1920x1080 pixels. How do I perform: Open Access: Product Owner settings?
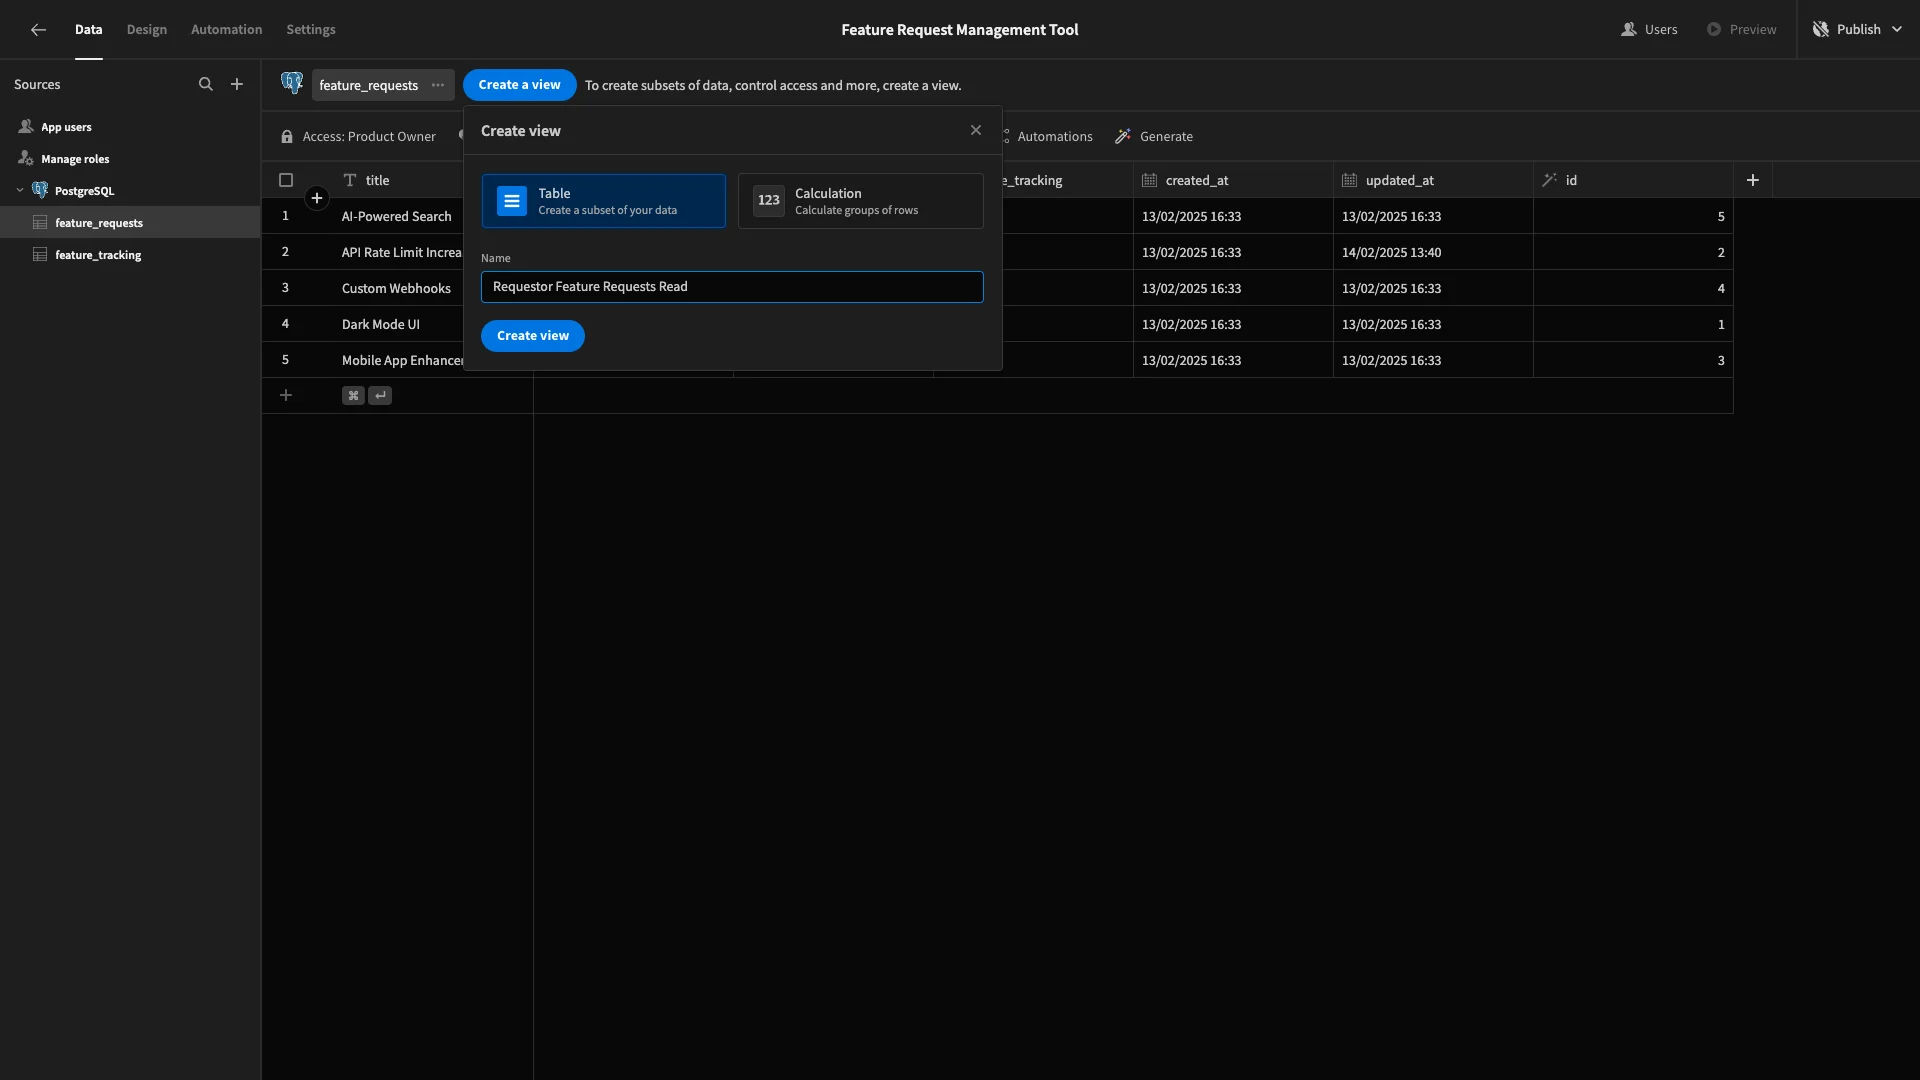tap(358, 137)
